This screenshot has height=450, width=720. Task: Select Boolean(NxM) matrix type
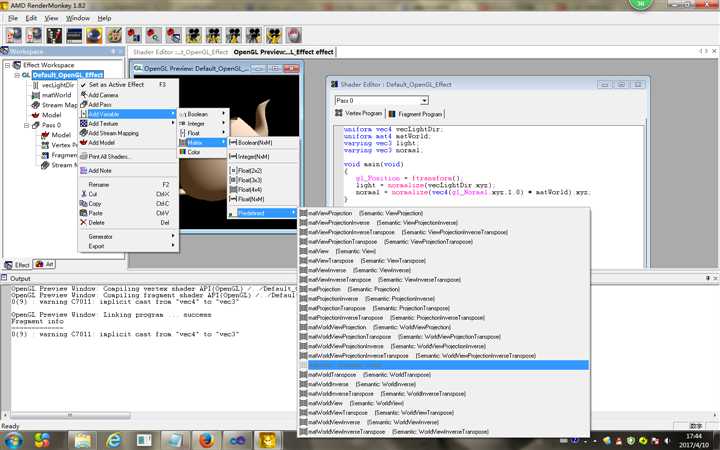264,142
